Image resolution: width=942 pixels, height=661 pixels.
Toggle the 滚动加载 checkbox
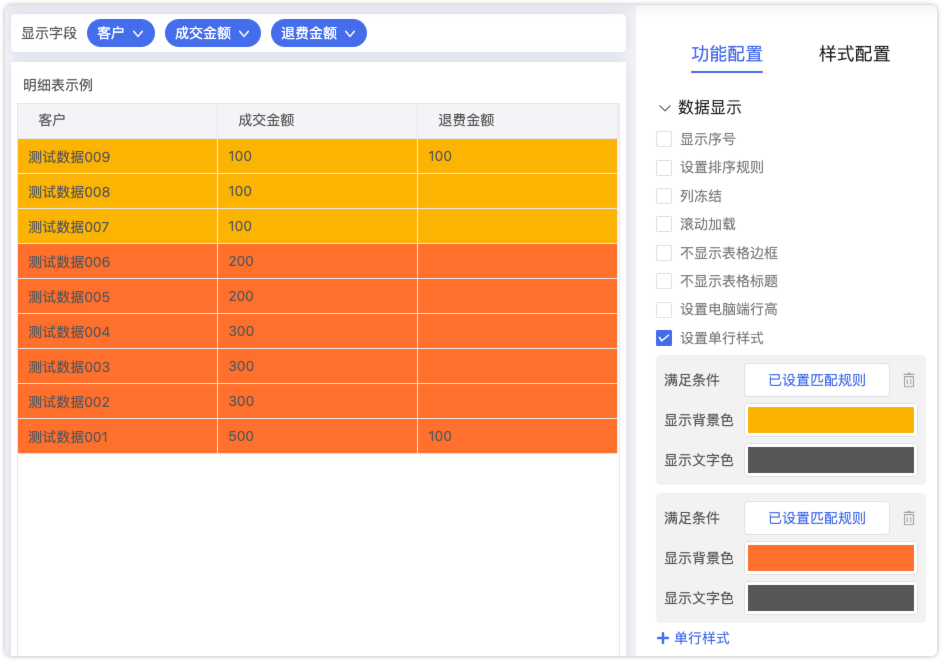coord(664,224)
